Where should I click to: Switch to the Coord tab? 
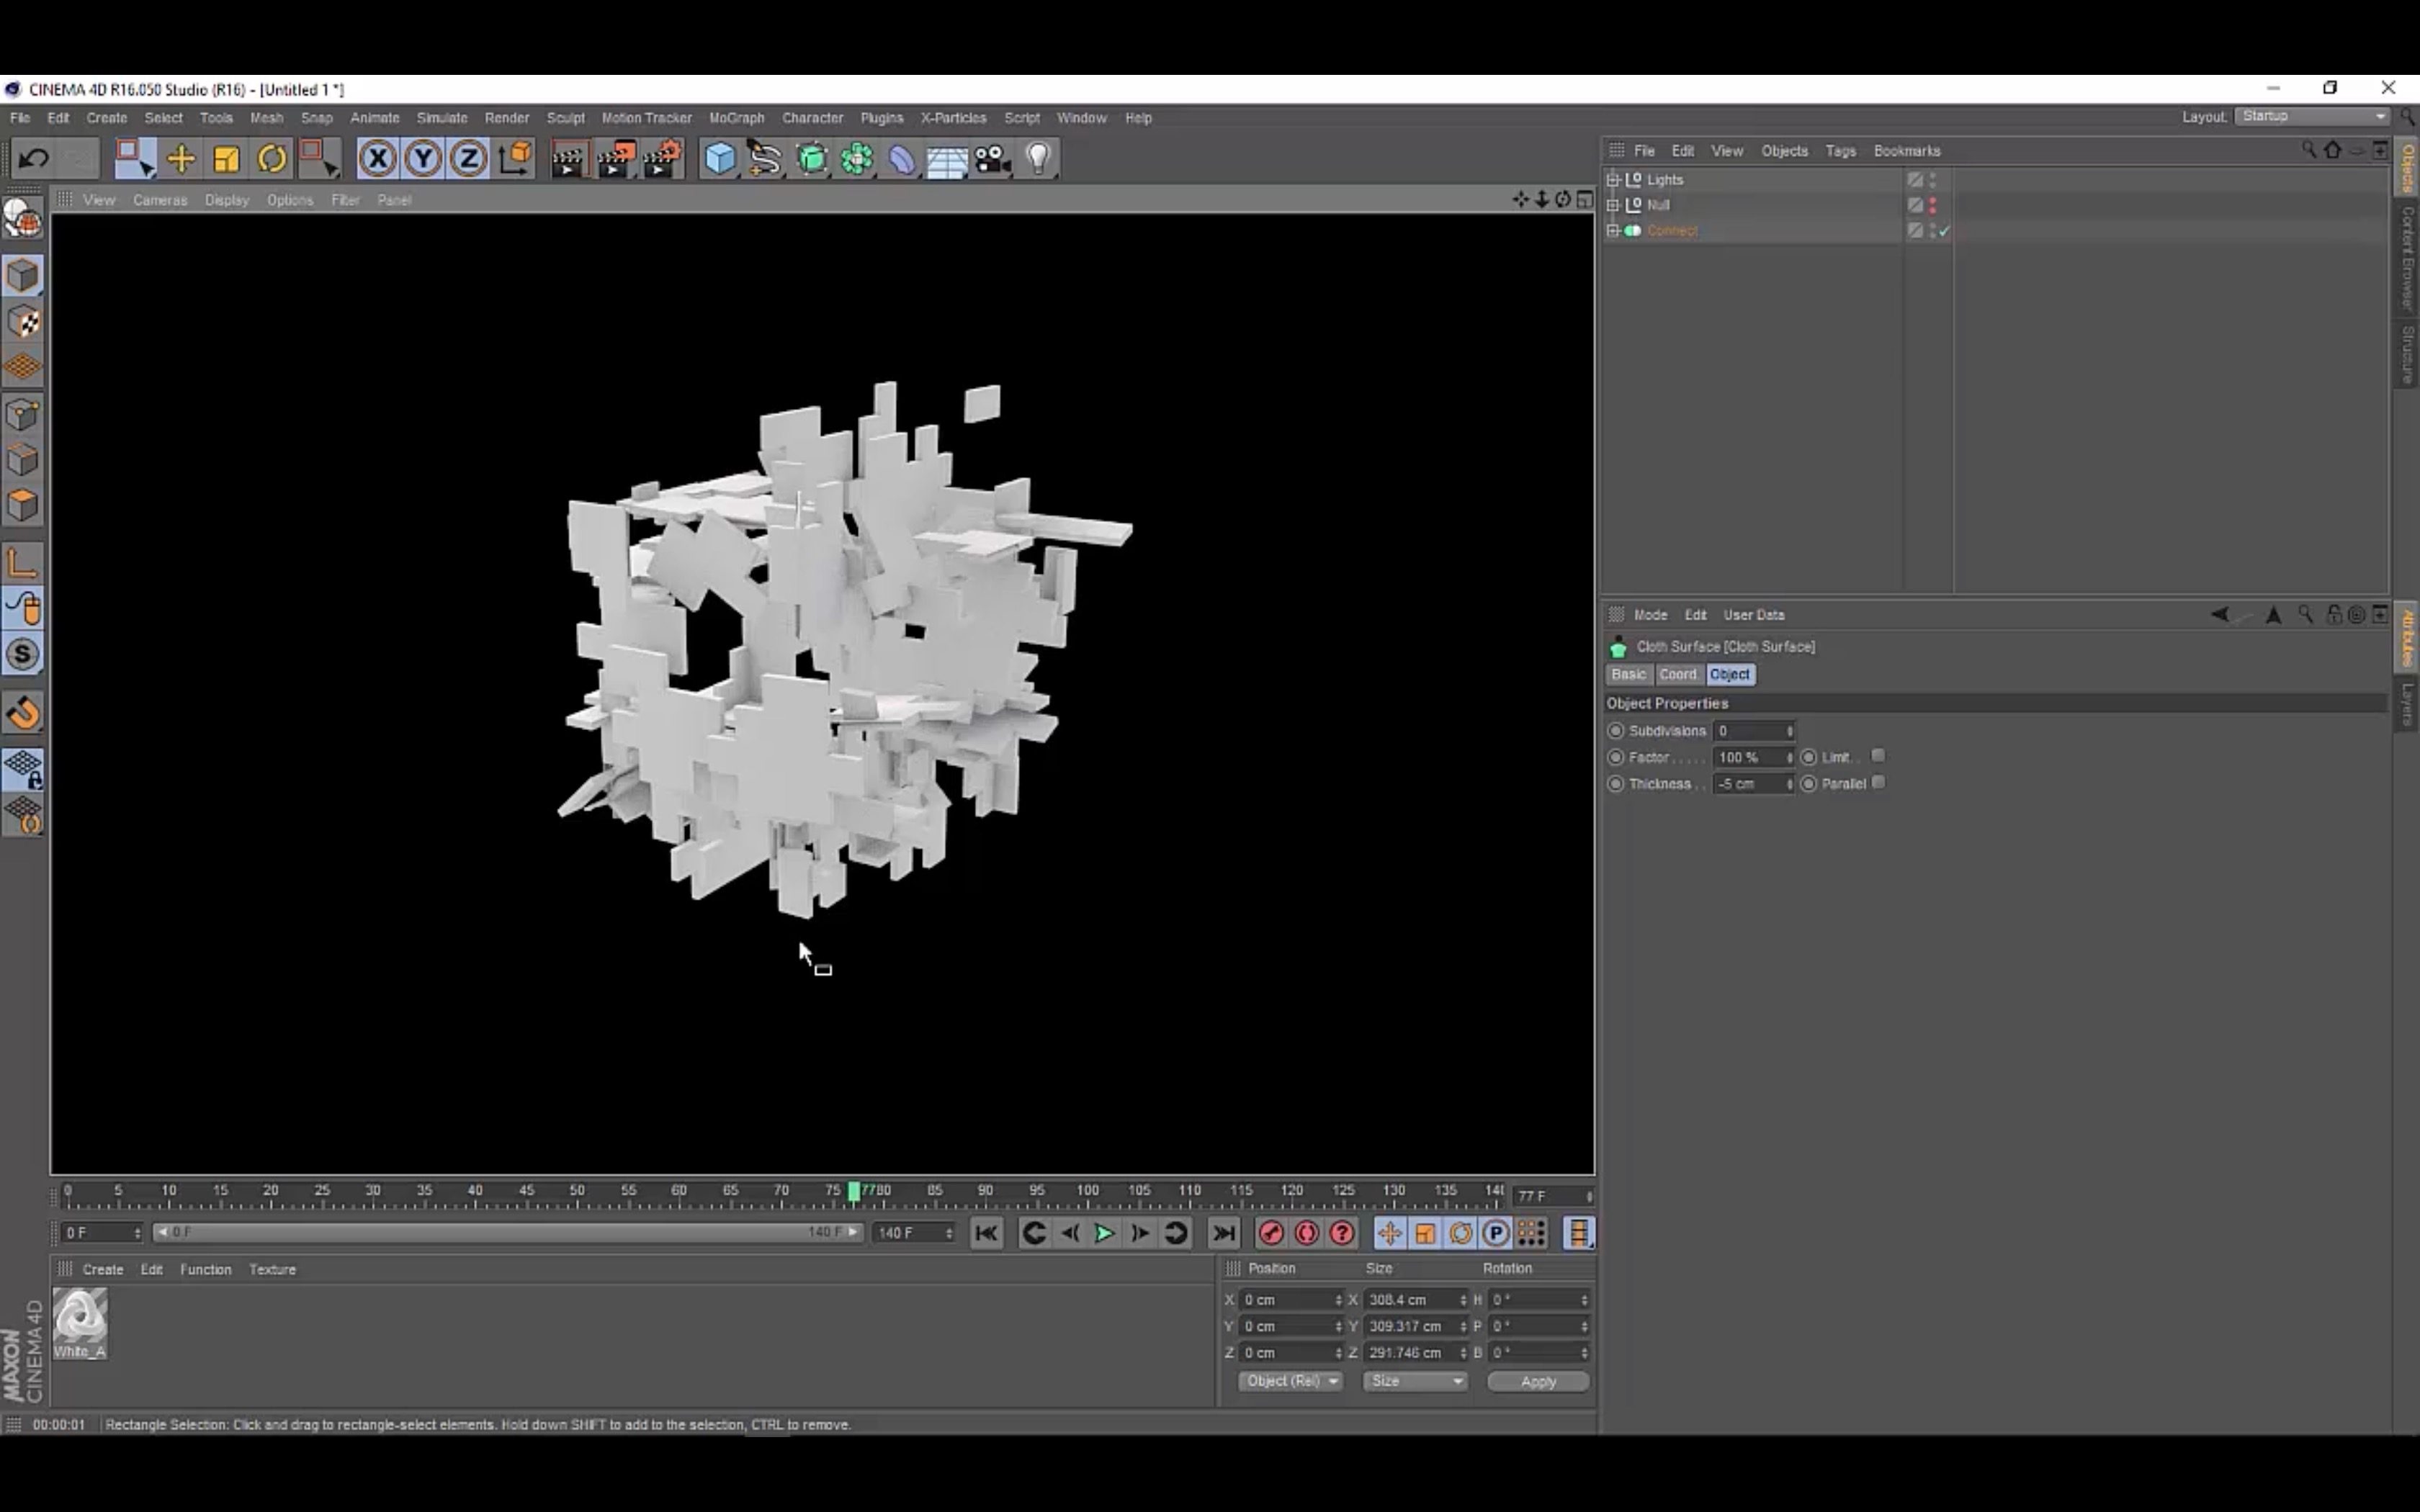(x=1678, y=674)
